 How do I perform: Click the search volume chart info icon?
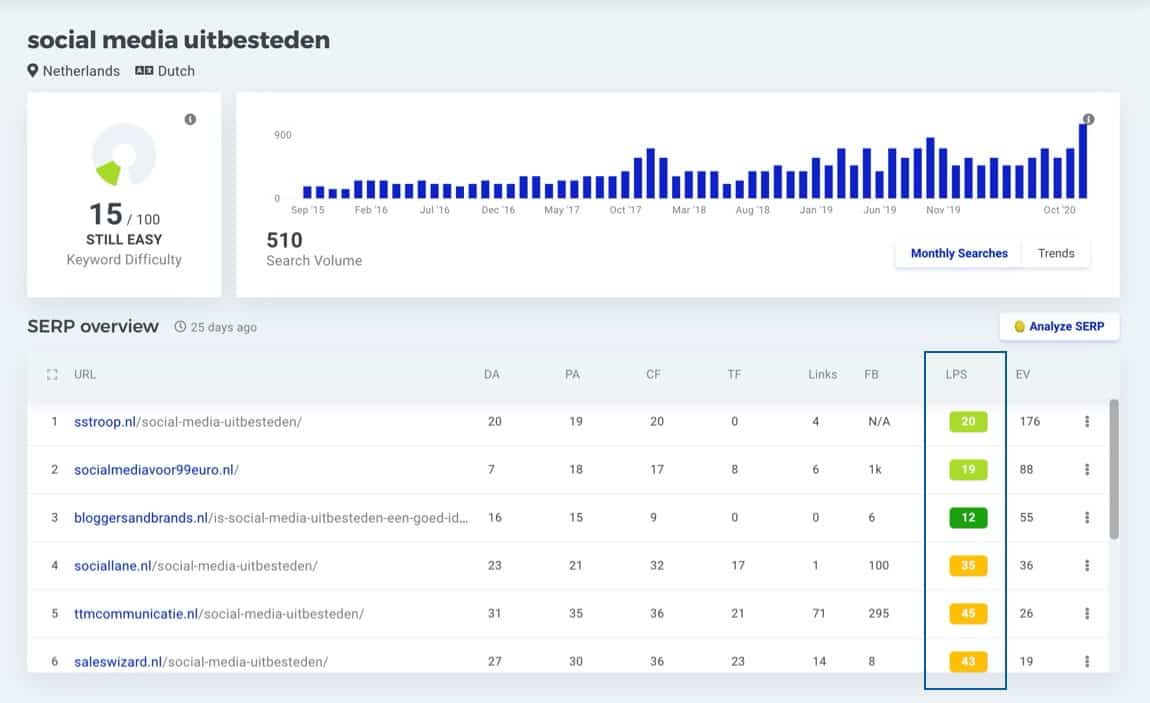[x=1088, y=119]
